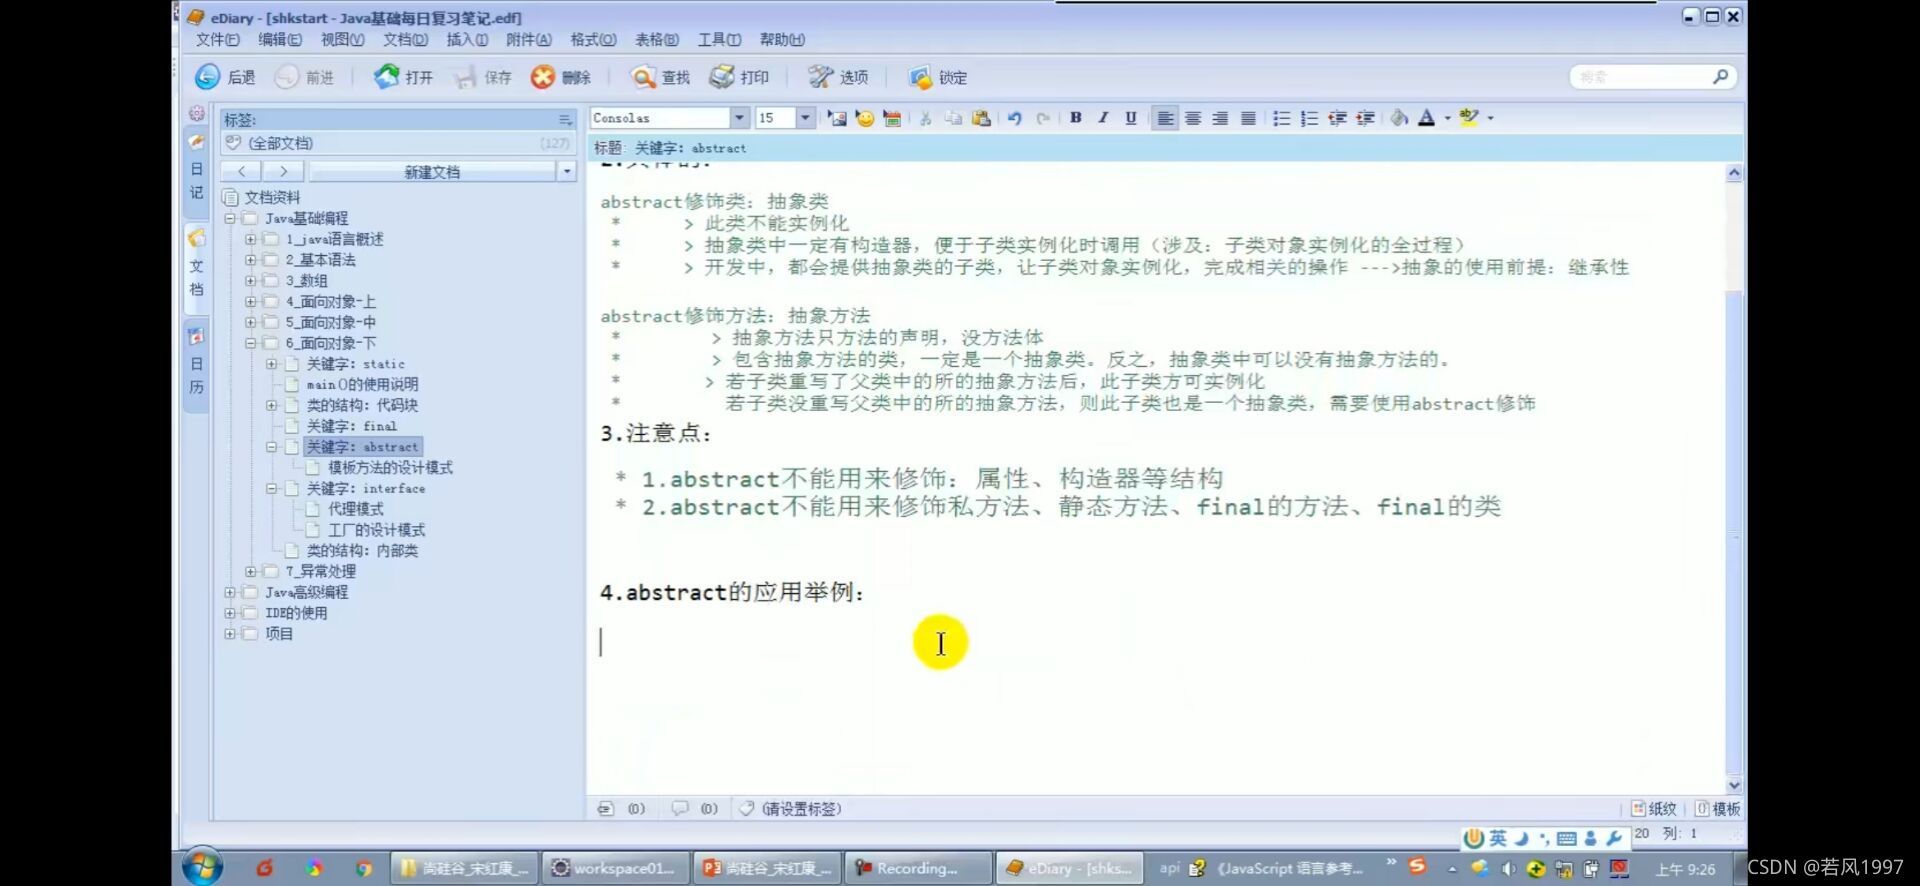Open the 文件(F) menu
Image resolution: width=1920 pixels, height=886 pixels.
pyautogui.click(x=218, y=39)
